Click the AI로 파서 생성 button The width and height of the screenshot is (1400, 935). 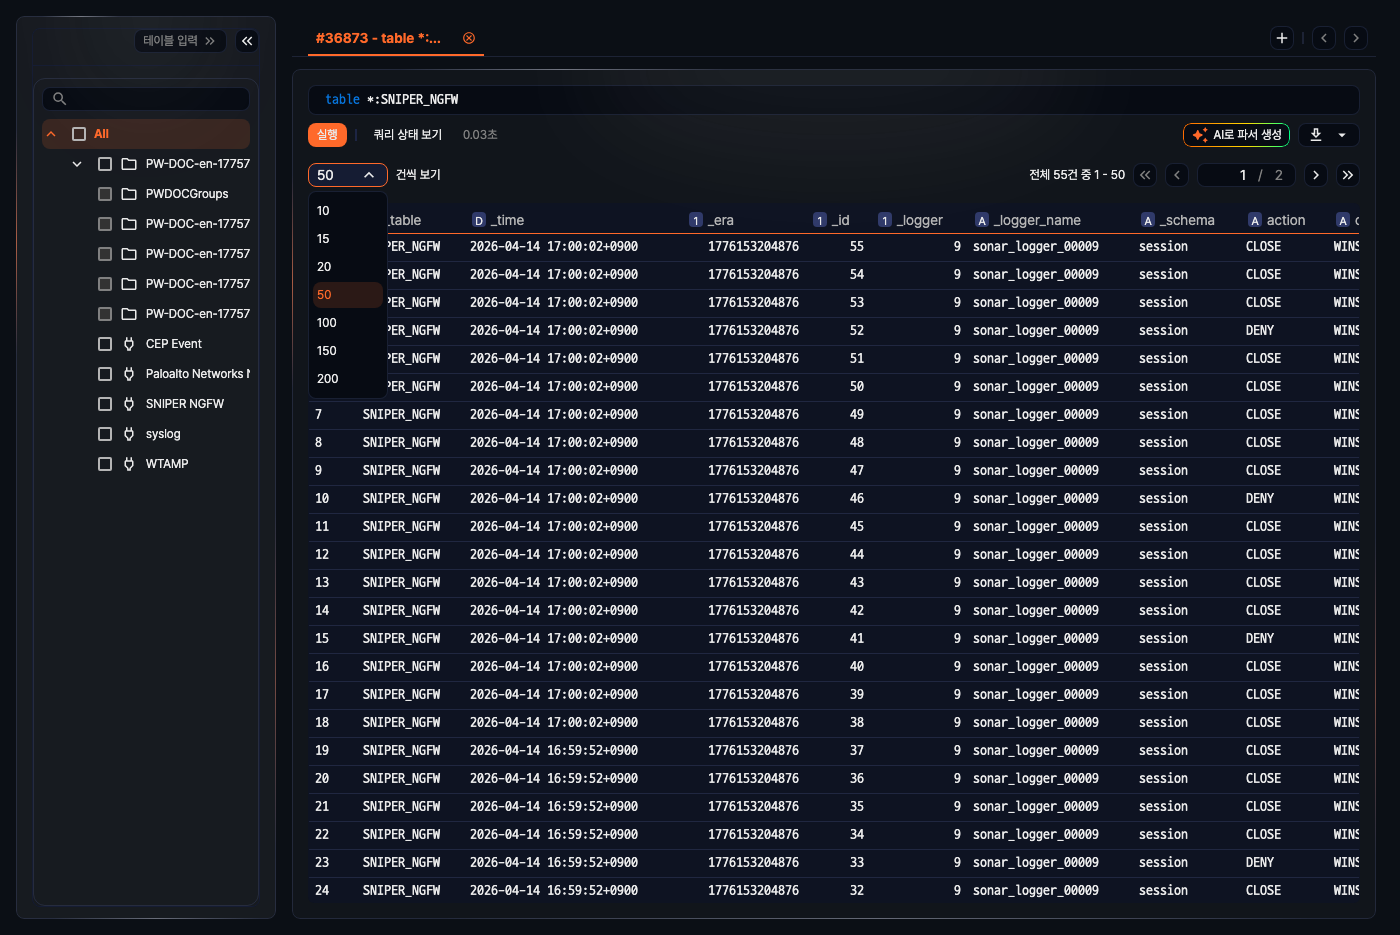tap(1236, 135)
